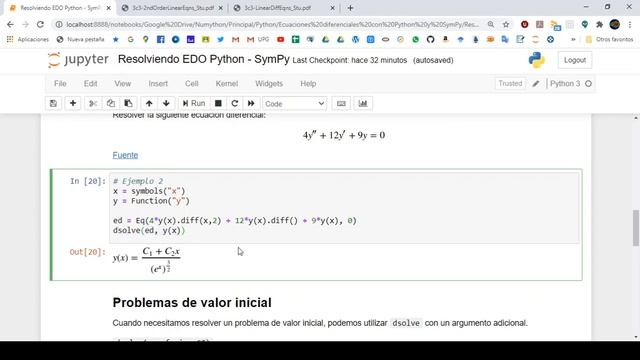Open the Extensions puzzle icon

coord(600,24)
